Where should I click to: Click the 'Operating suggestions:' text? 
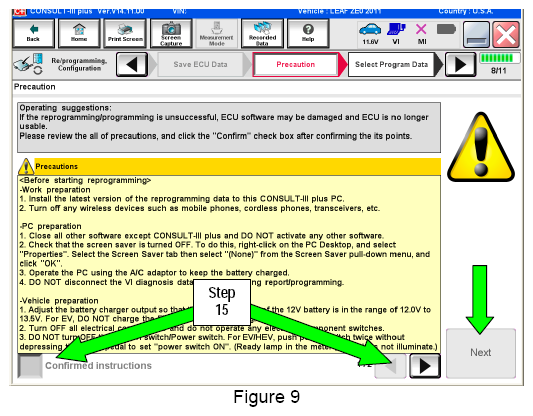(65, 108)
